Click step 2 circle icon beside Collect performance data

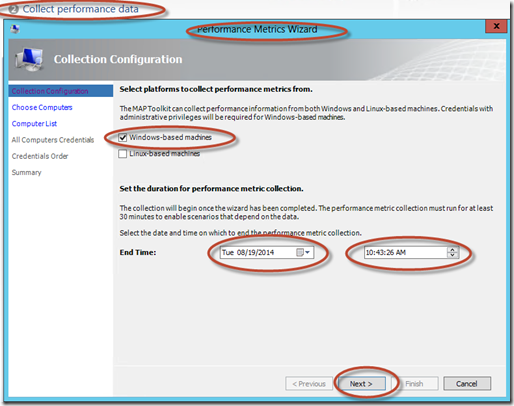pos(13,9)
